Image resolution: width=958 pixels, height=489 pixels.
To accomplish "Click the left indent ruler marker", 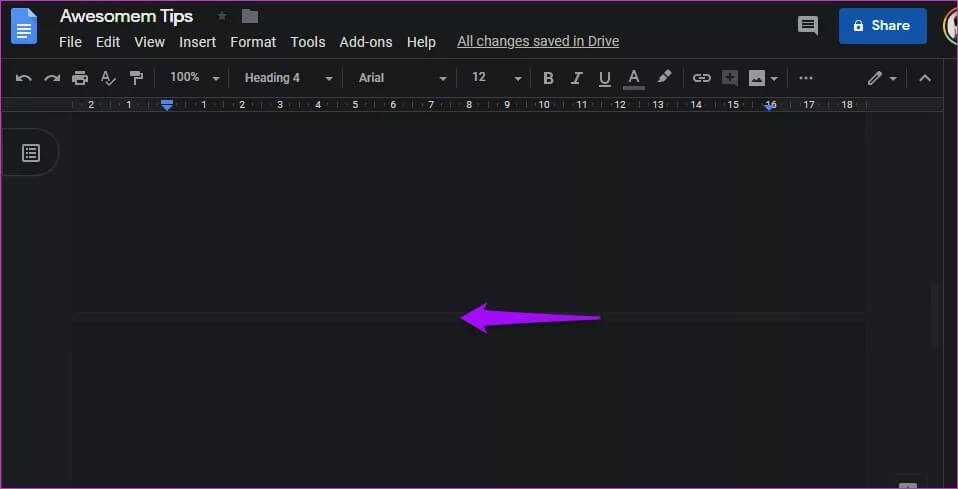I will coord(167,106).
